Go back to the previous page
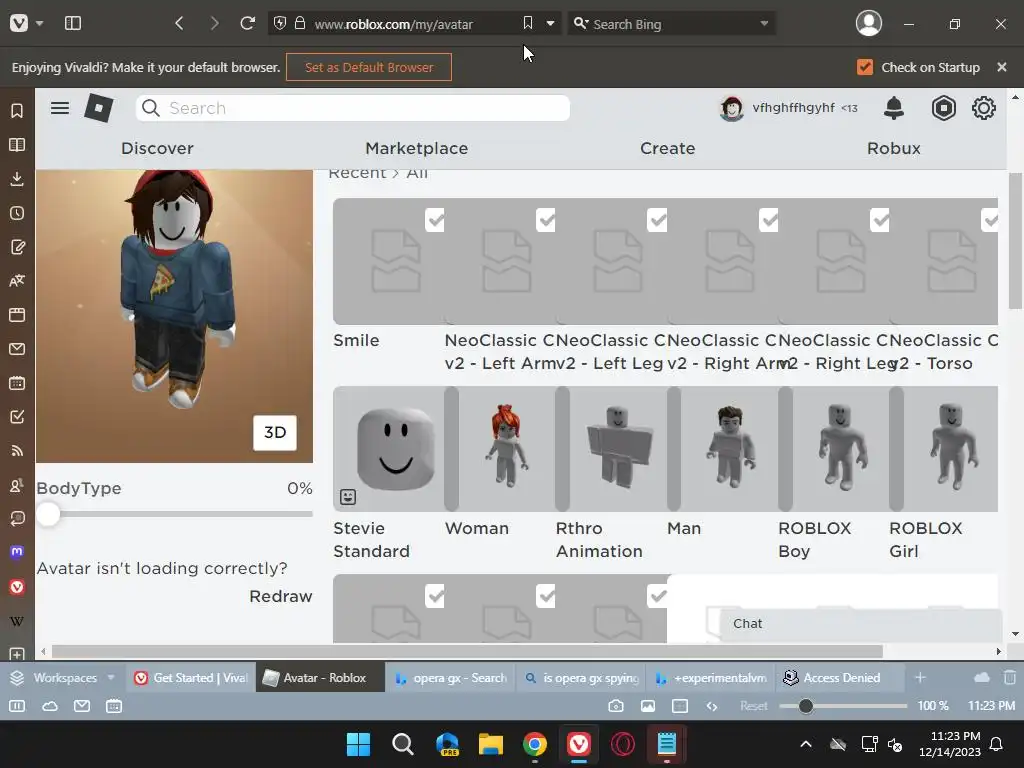This screenshot has width=1024, height=768. tap(179, 24)
